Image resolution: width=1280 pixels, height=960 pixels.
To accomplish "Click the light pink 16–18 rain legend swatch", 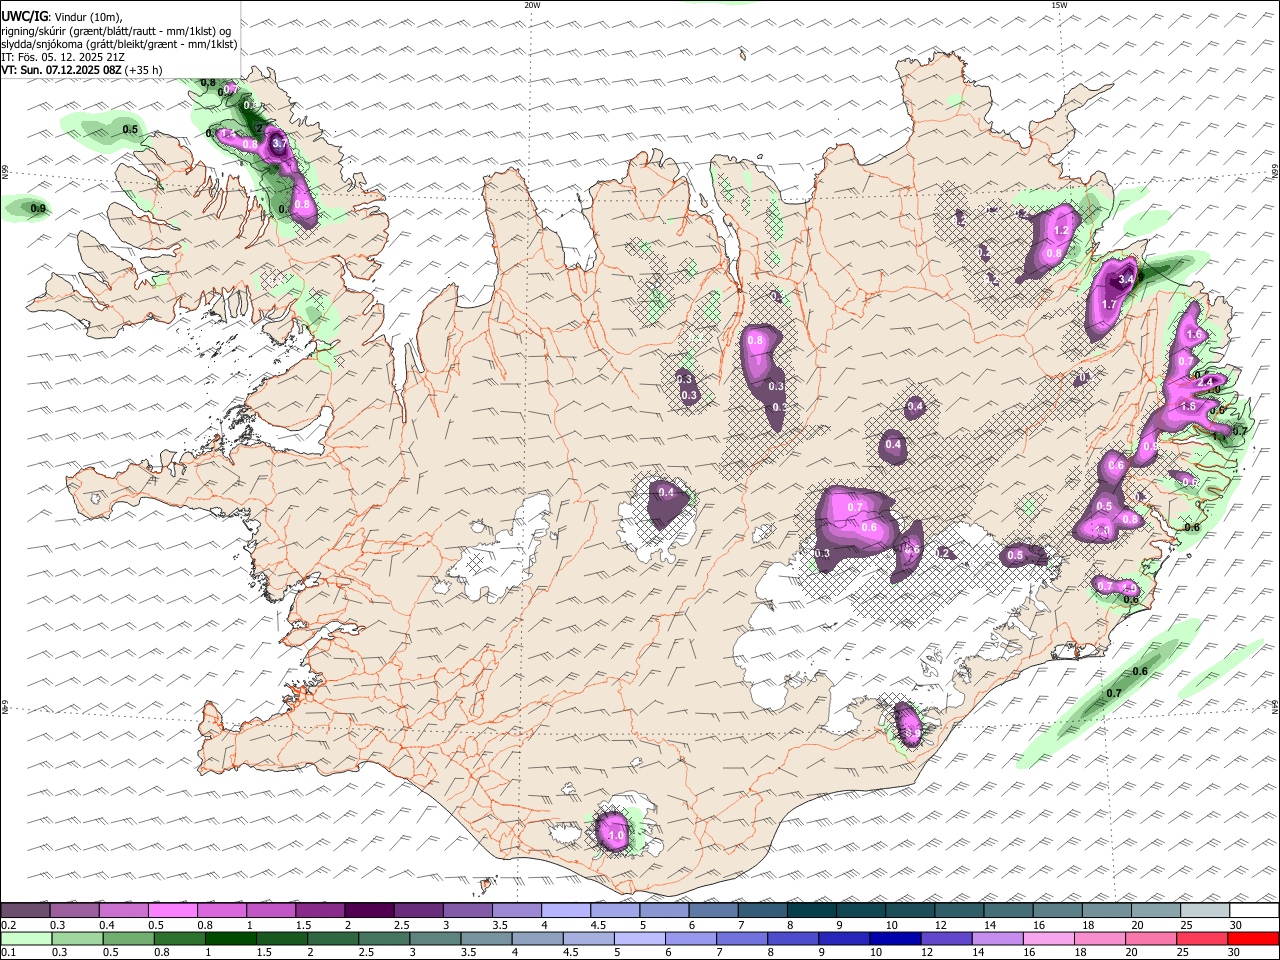I will (1047, 939).
